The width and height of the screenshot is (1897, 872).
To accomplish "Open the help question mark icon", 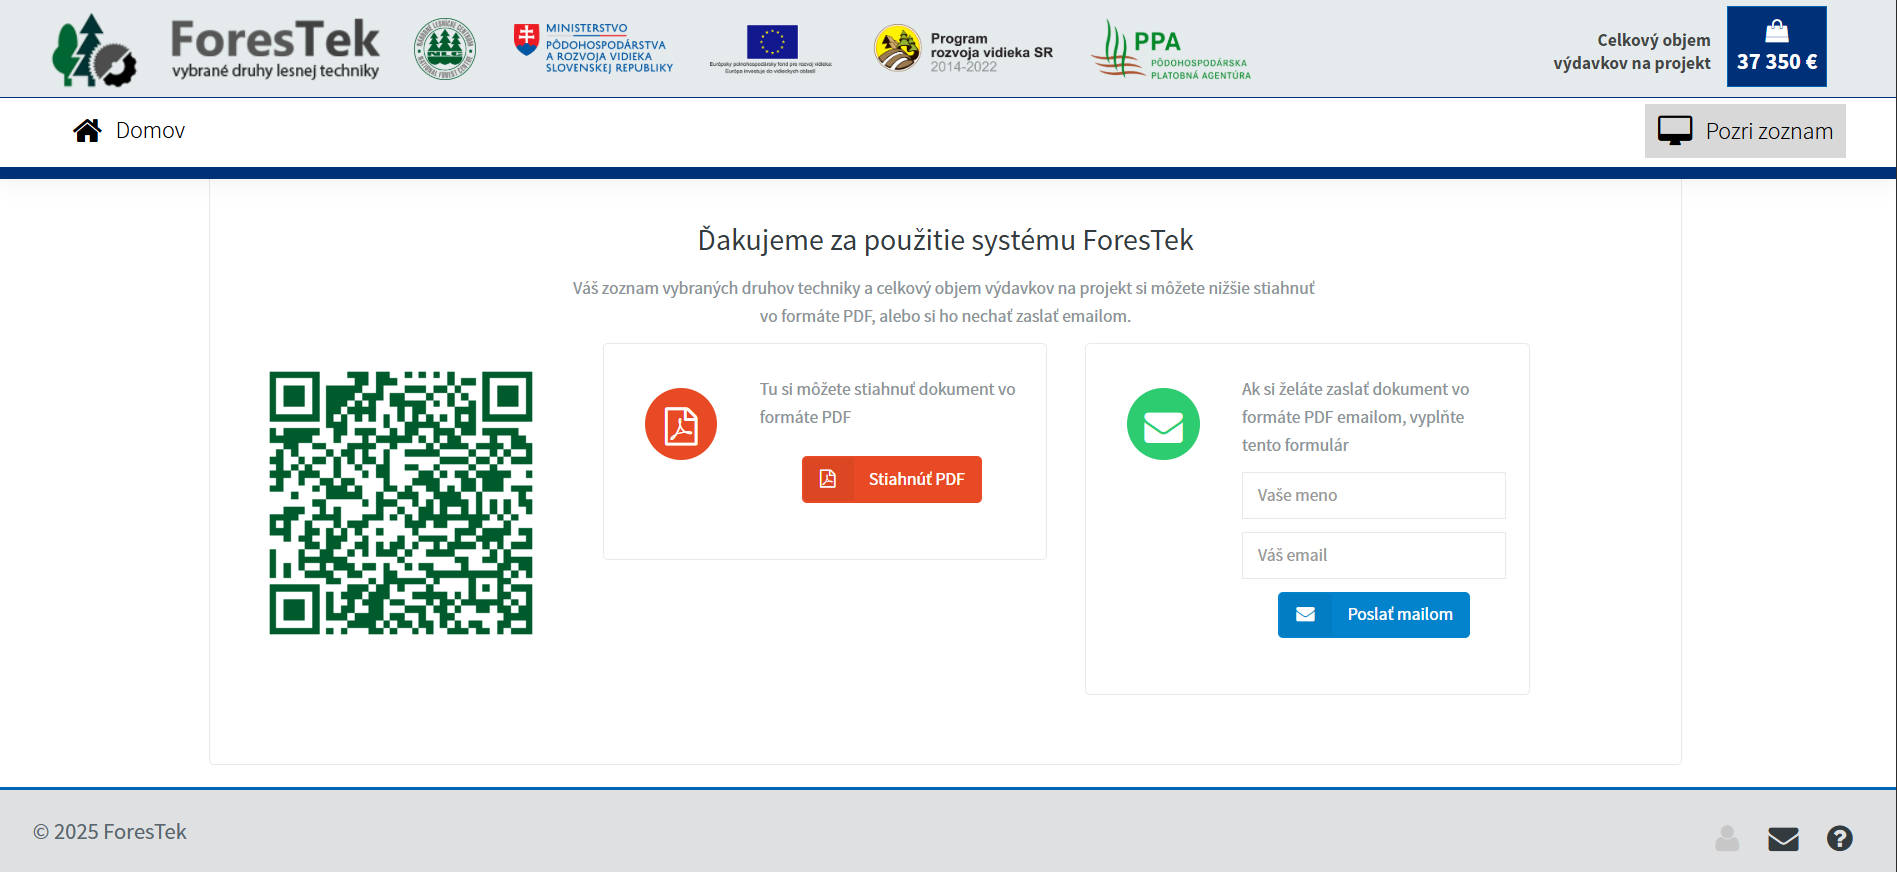I will [x=1840, y=838].
